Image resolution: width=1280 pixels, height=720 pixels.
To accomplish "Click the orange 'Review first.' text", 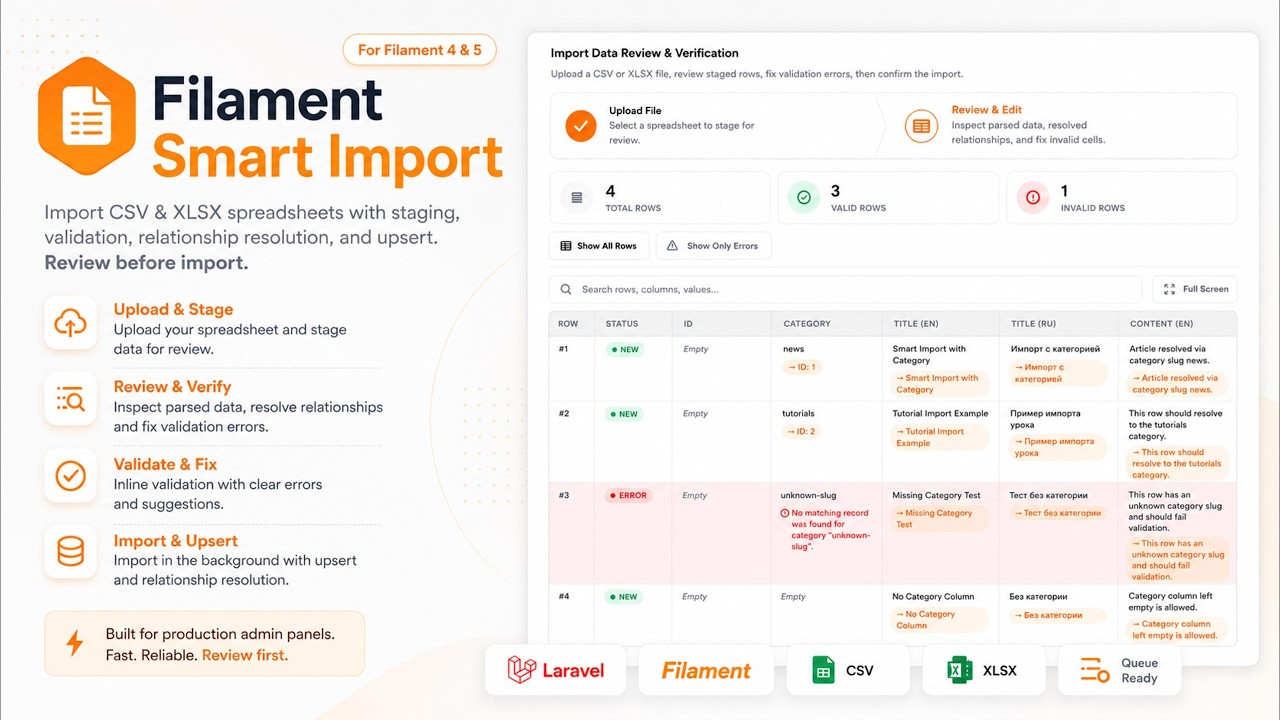I will (245, 656).
